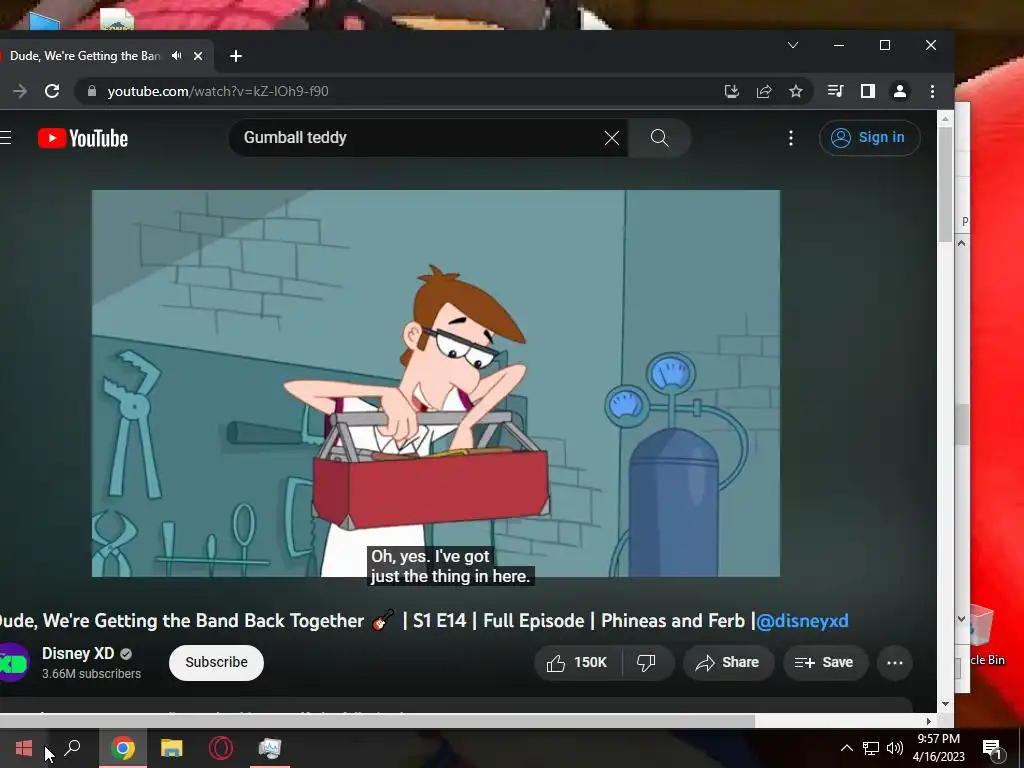Screen dimensions: 1024x768
Task: Sign in to YouTube
Action: coord(869,138)
